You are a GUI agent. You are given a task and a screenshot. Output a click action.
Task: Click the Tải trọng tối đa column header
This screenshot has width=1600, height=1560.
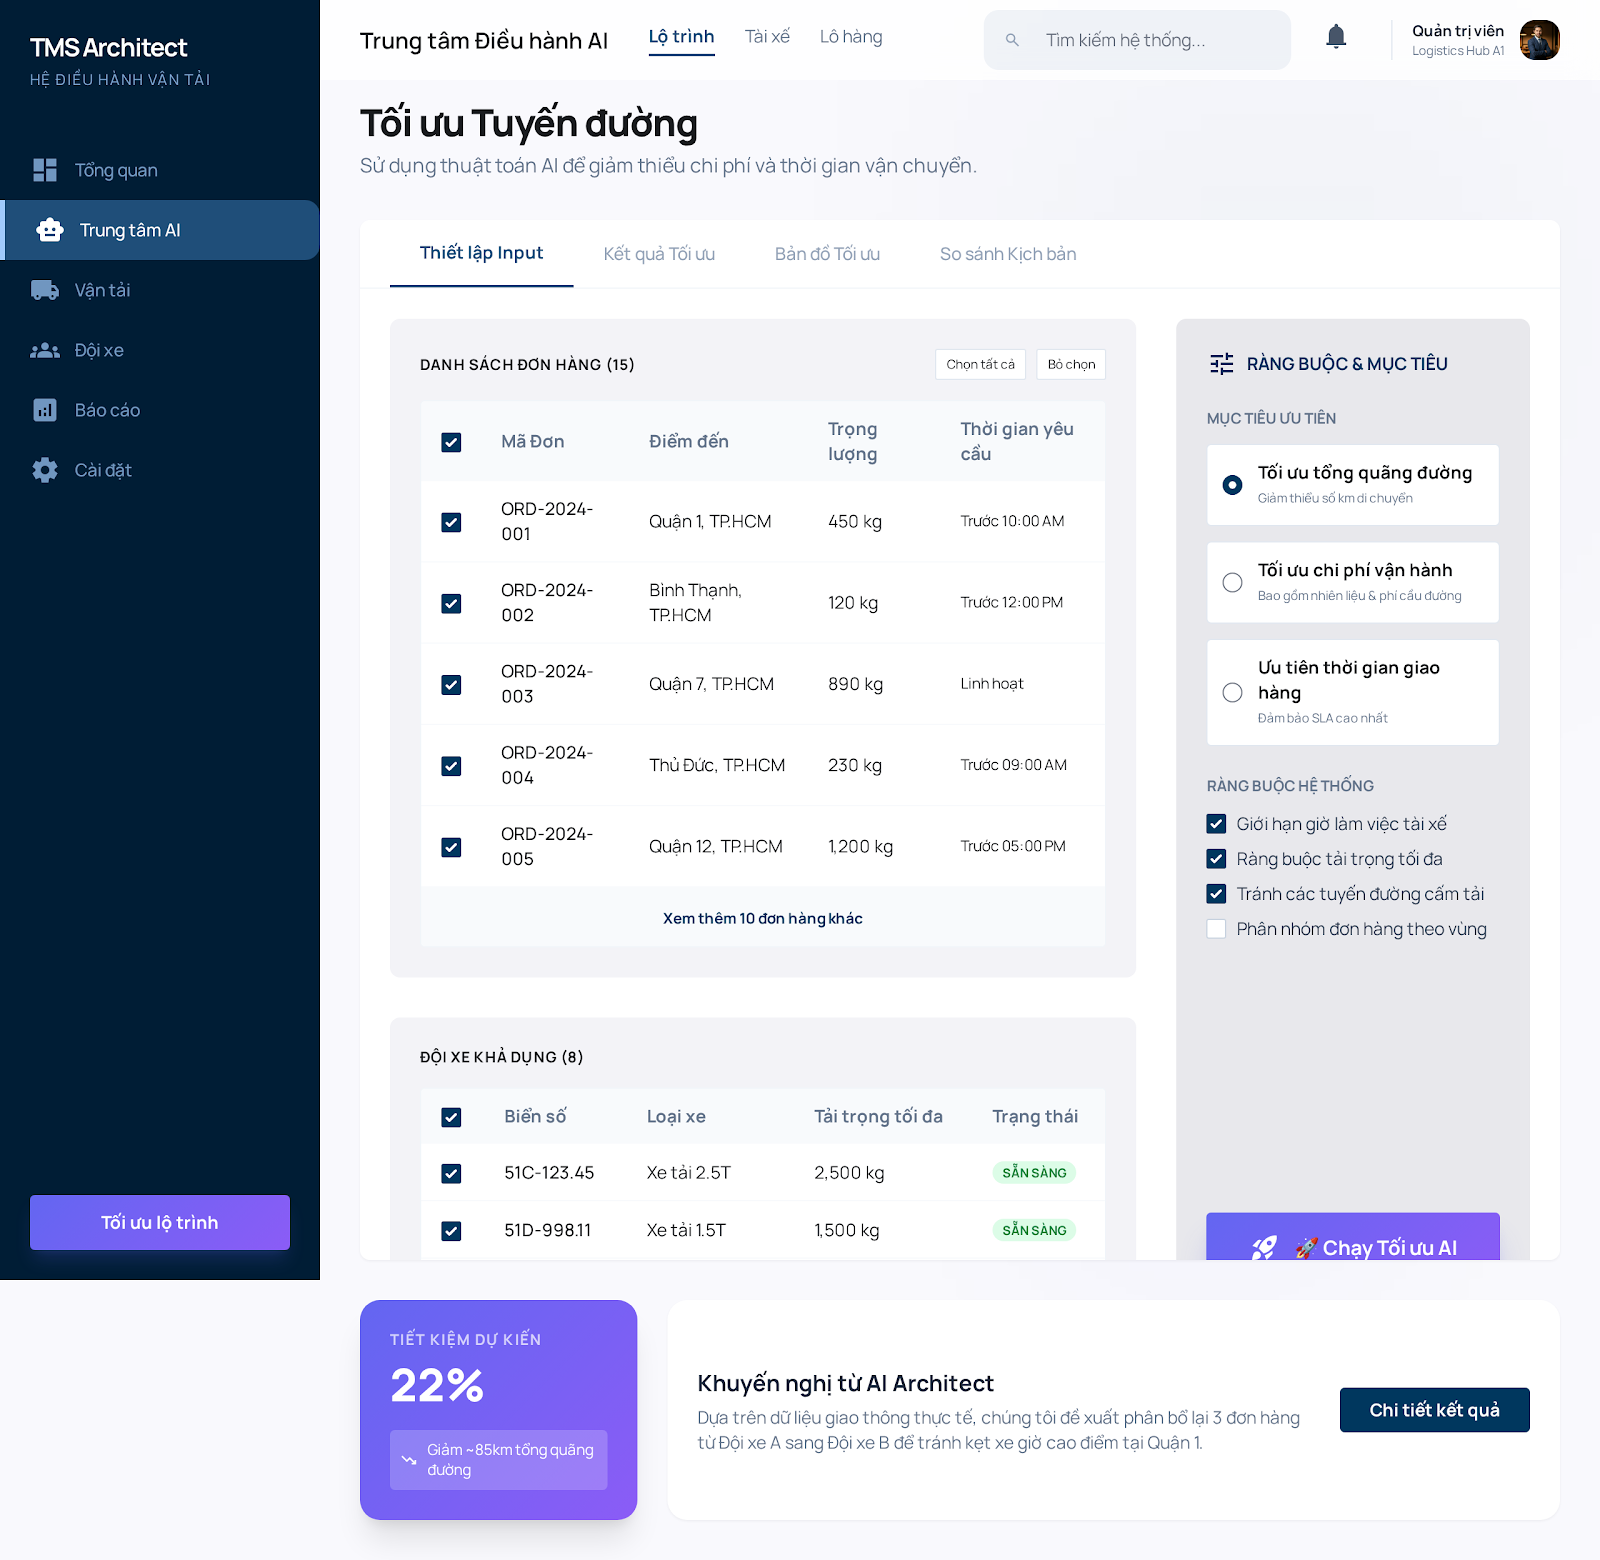(878, 1117)
